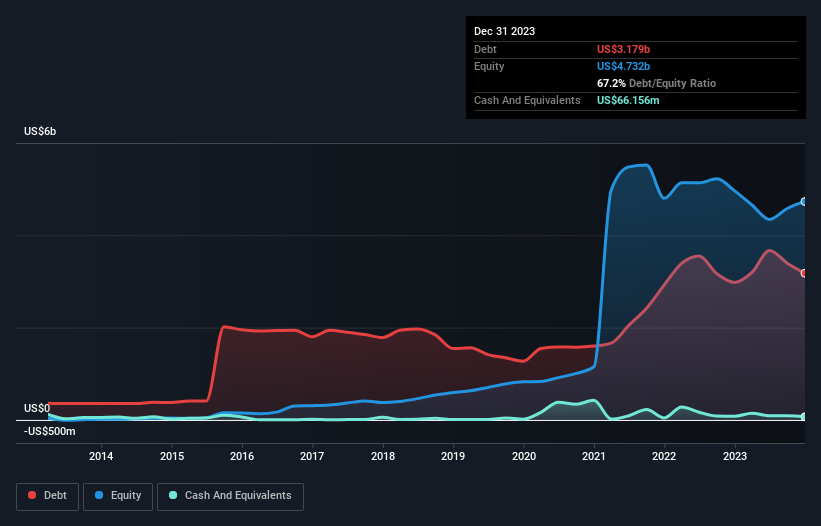Image resolution: width=821 pixels, height=526 pixels.
Task: Select the blue Equity endpoint marker
Action: 804,202
